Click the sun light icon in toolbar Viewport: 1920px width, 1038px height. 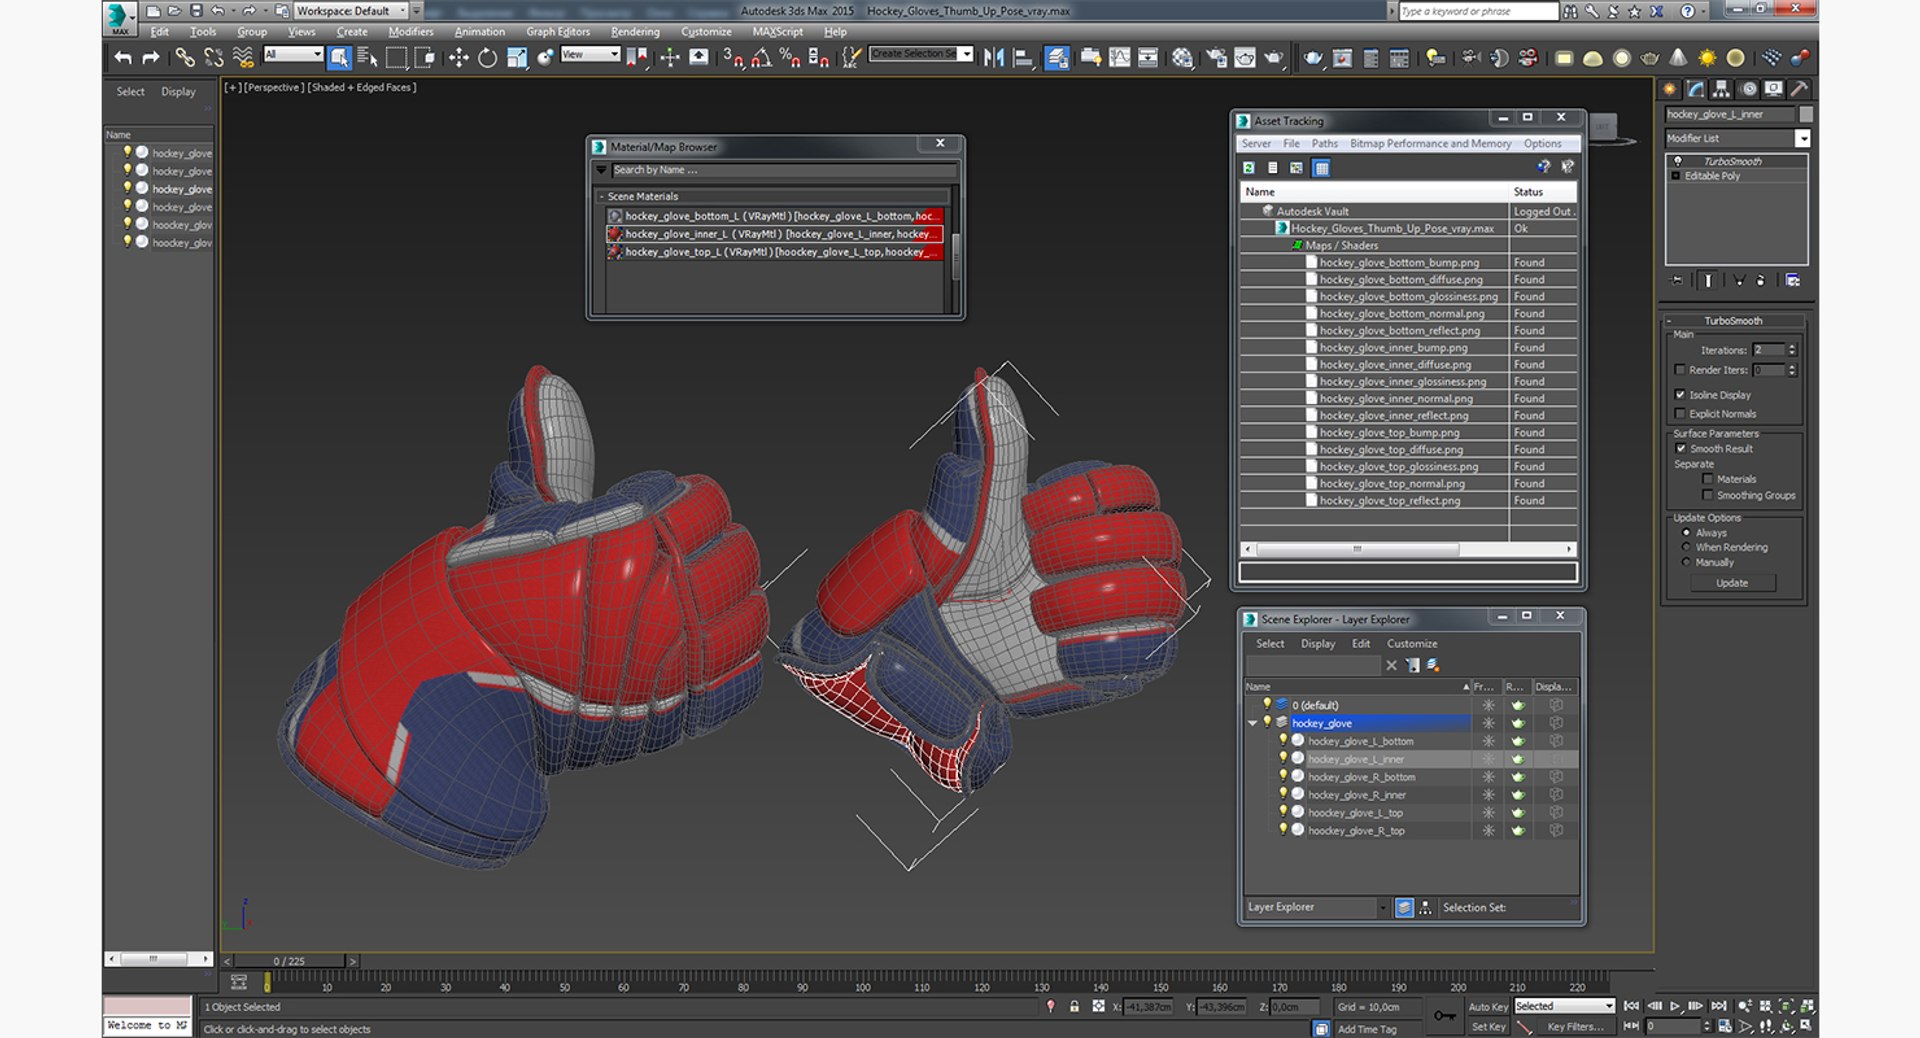tap(1707, 58)
